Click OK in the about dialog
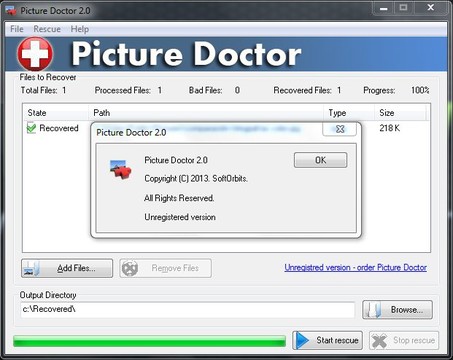The width and height of the screenshot is (453, 360). (x=320, y=160)
